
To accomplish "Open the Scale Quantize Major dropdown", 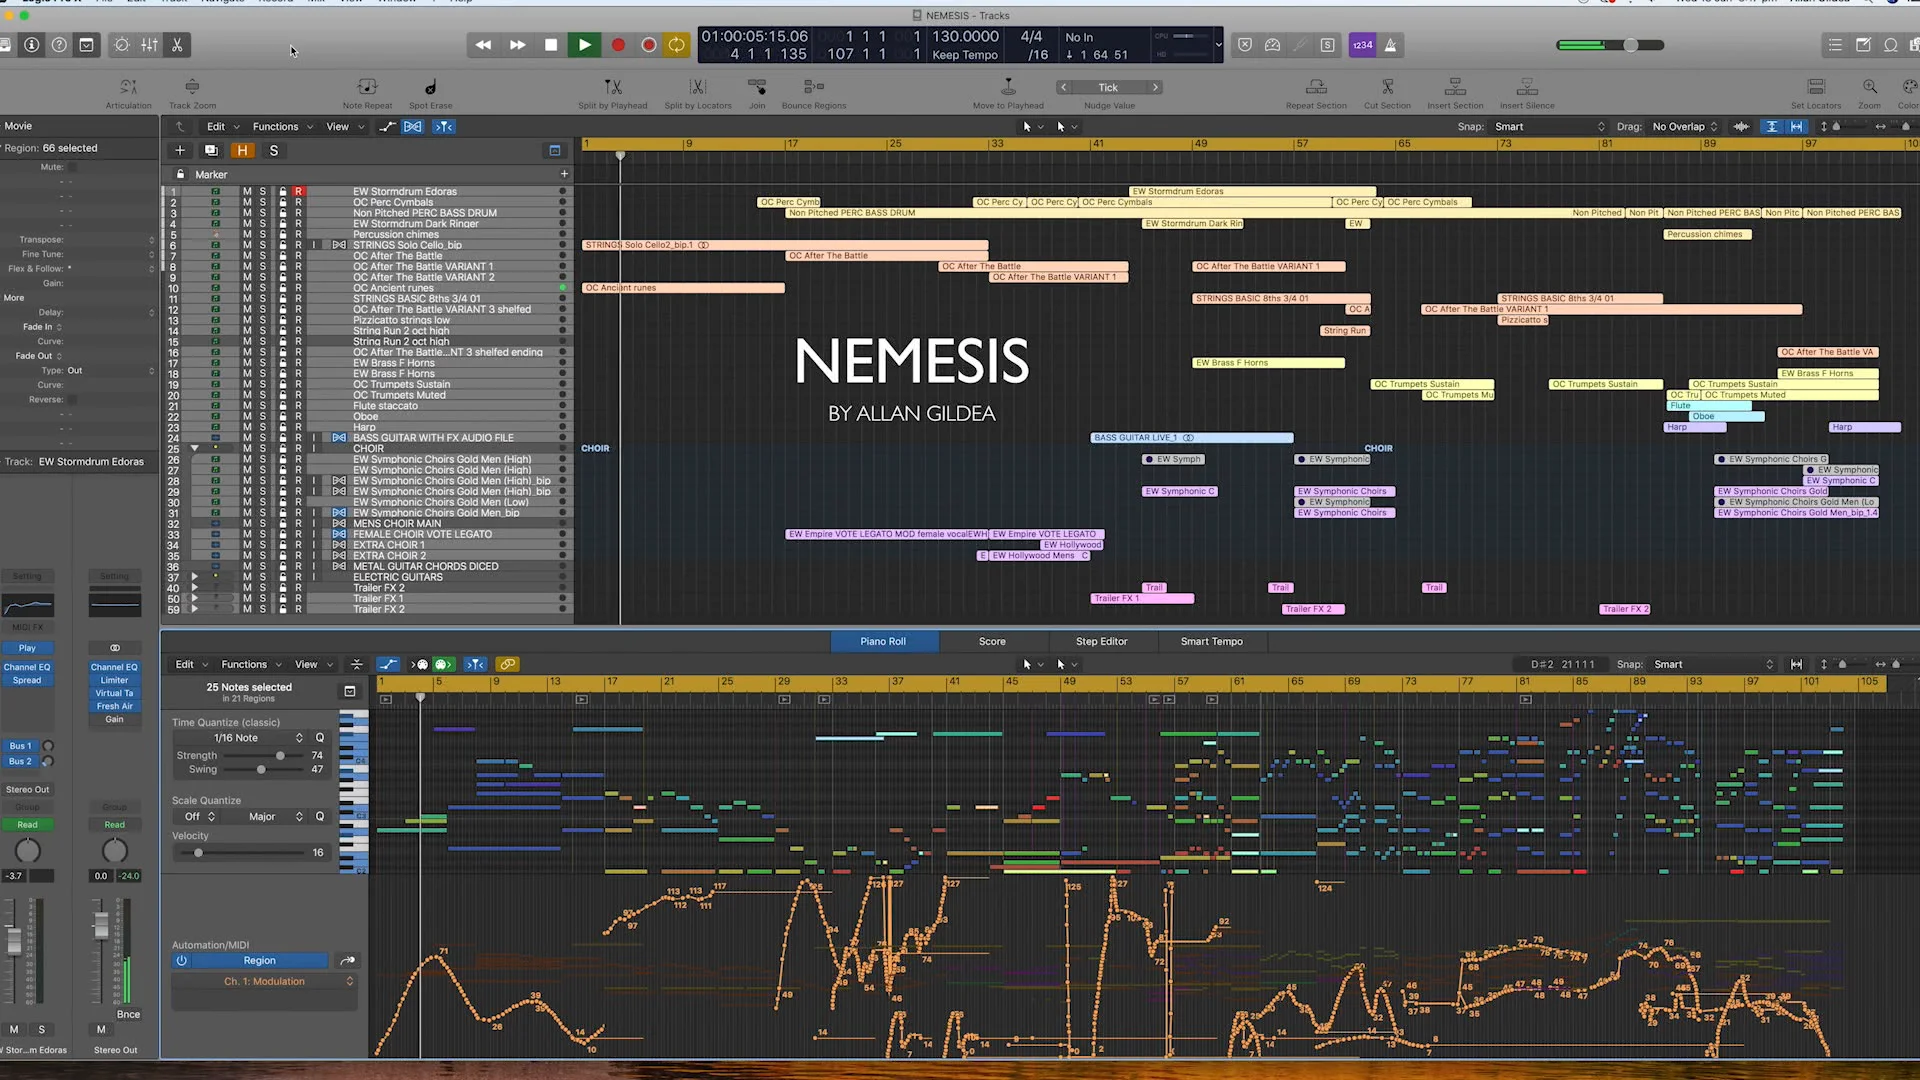I will point(262,816).
